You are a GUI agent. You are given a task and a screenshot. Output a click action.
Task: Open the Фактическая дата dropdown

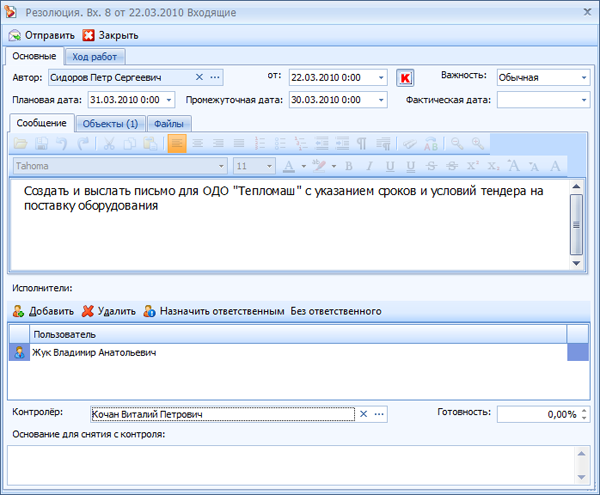584,100
